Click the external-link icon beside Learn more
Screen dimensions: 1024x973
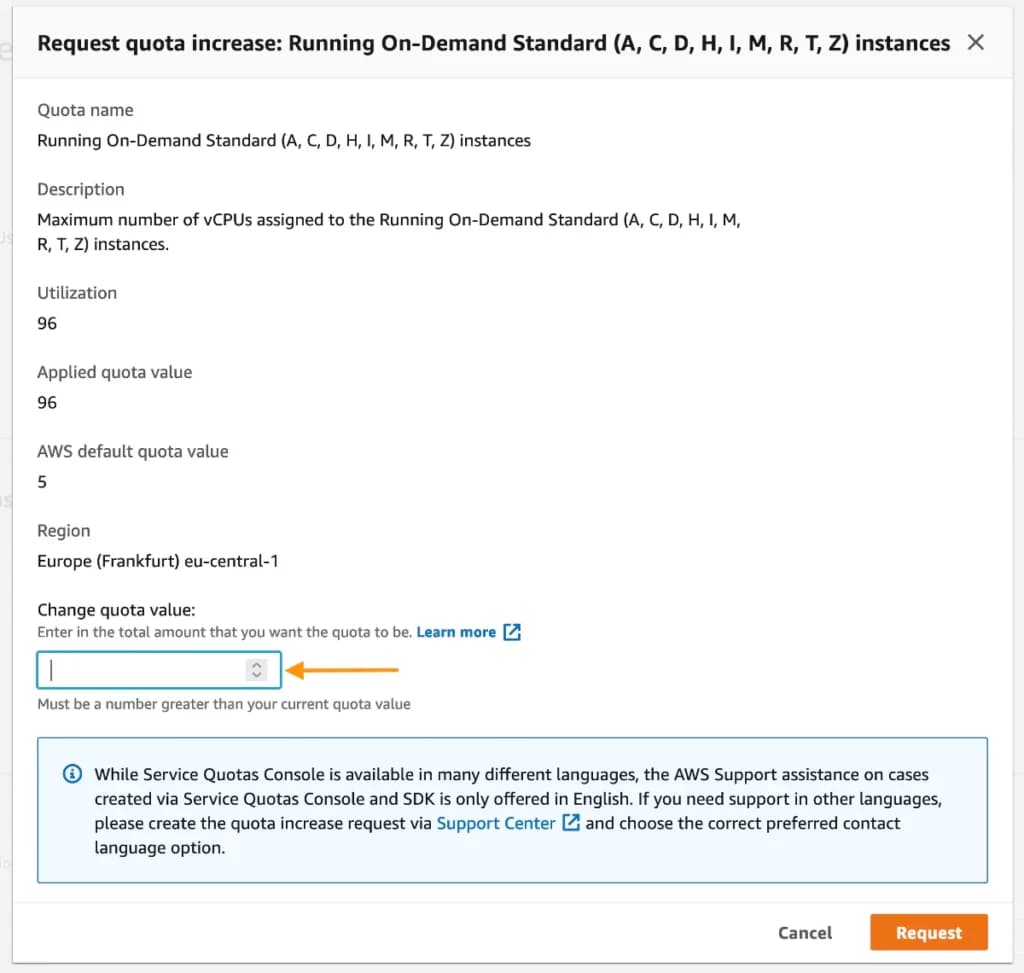click(x=513, y=631)
